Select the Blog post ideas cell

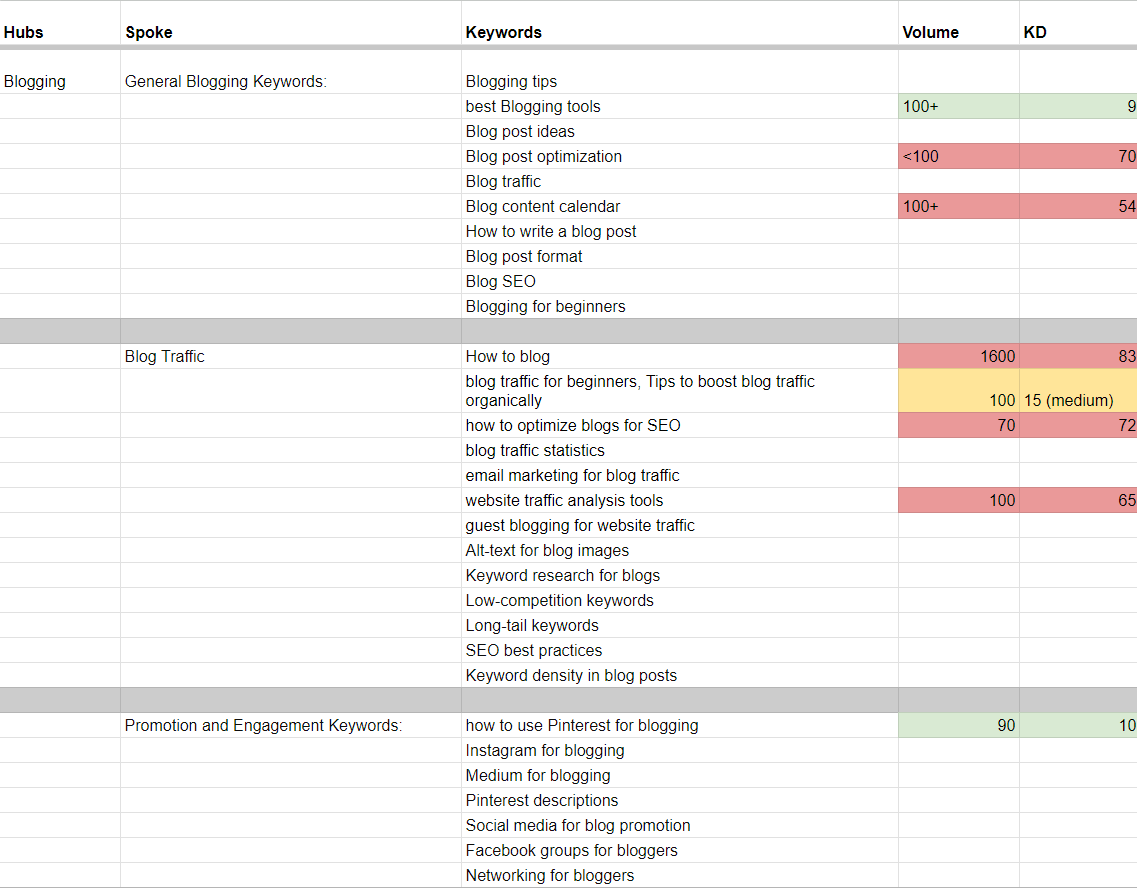[679, 131]
